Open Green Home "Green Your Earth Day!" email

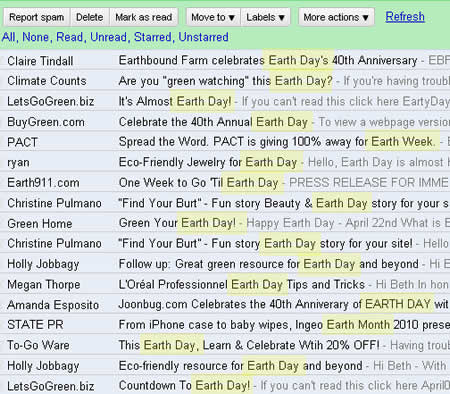click(x=225, y=223)
